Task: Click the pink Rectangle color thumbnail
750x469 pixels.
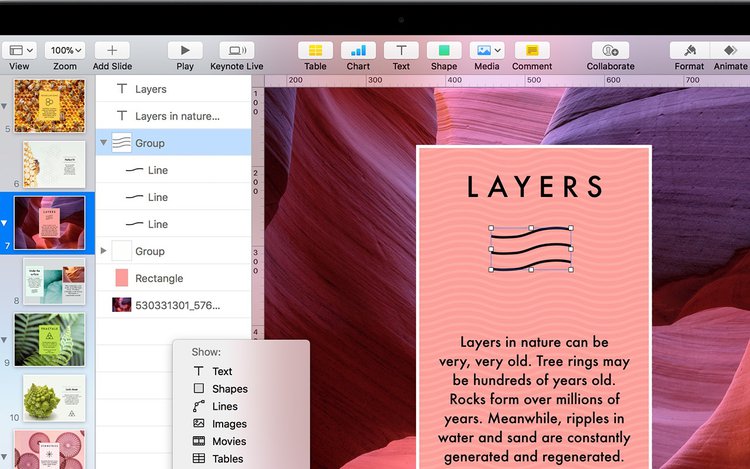Action: pyautogui.click(x=122, y=278)
